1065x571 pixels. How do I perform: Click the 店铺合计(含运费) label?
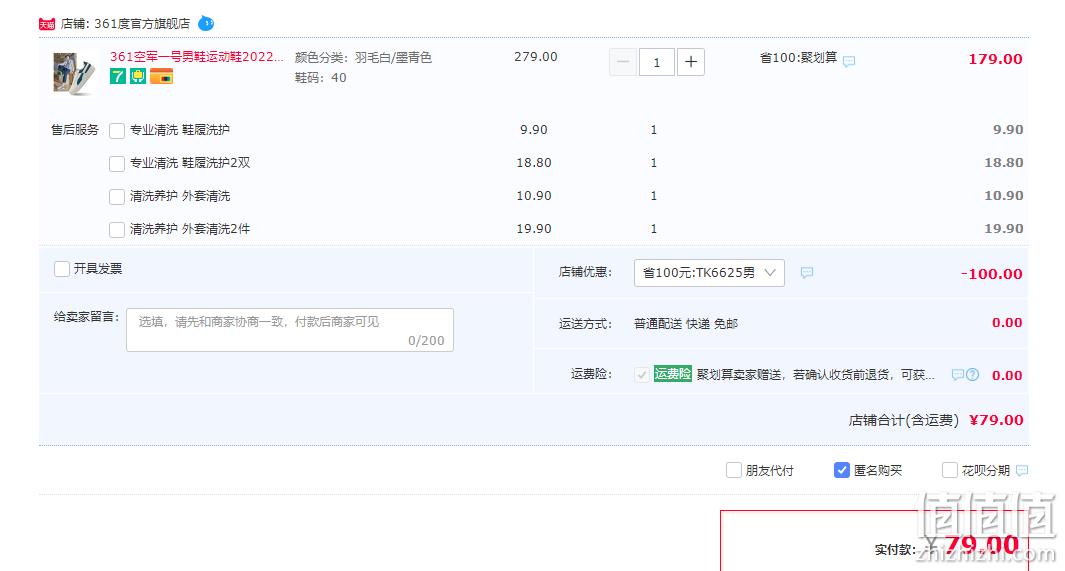(904, 421)
